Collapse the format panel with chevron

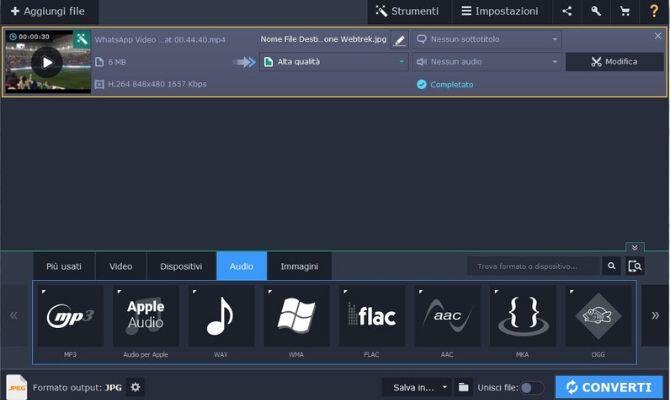pos(634,247)
